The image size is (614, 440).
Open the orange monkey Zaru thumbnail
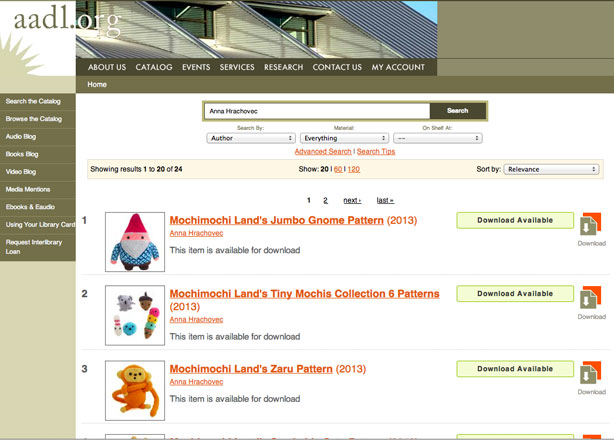click(x=134, y=390)
